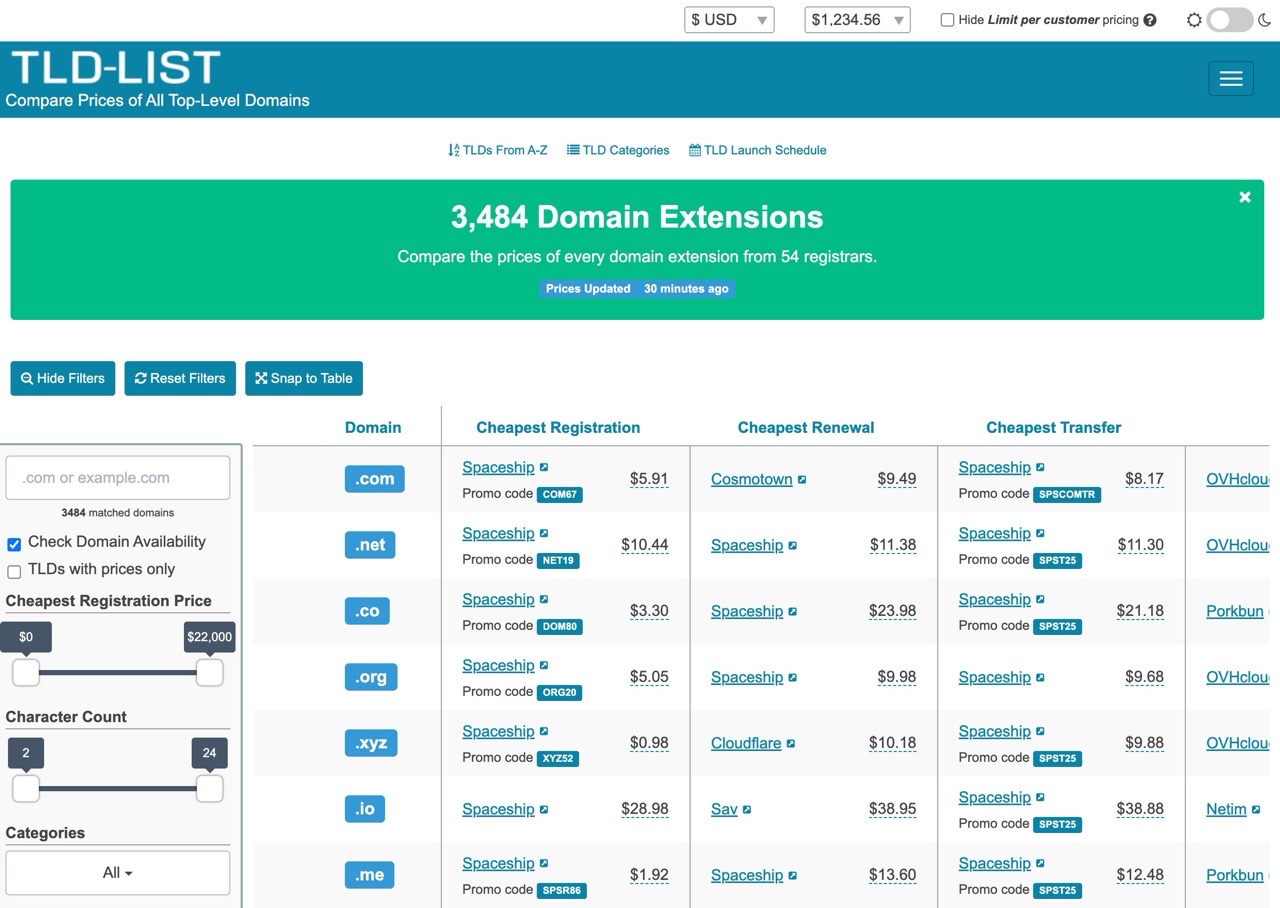
Task: Open TLD Launch Schedule
Action: coord(758,150)
